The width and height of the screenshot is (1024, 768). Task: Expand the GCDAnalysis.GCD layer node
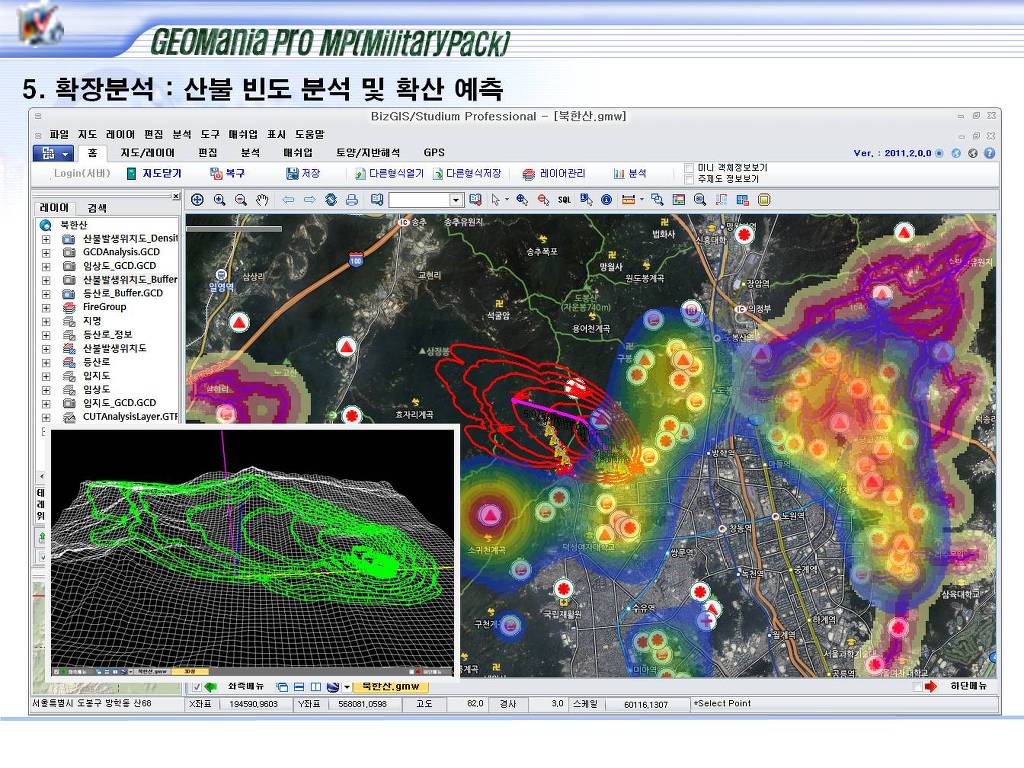click(45, 253)
